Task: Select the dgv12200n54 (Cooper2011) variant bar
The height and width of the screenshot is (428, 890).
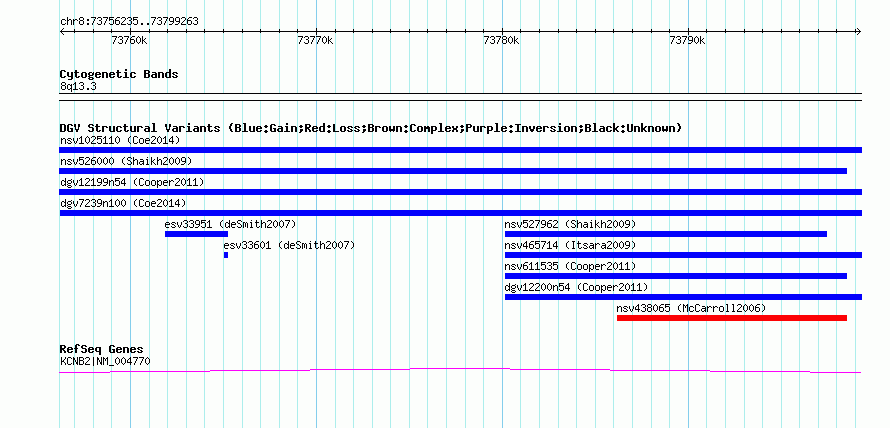Action: point(683,297)
